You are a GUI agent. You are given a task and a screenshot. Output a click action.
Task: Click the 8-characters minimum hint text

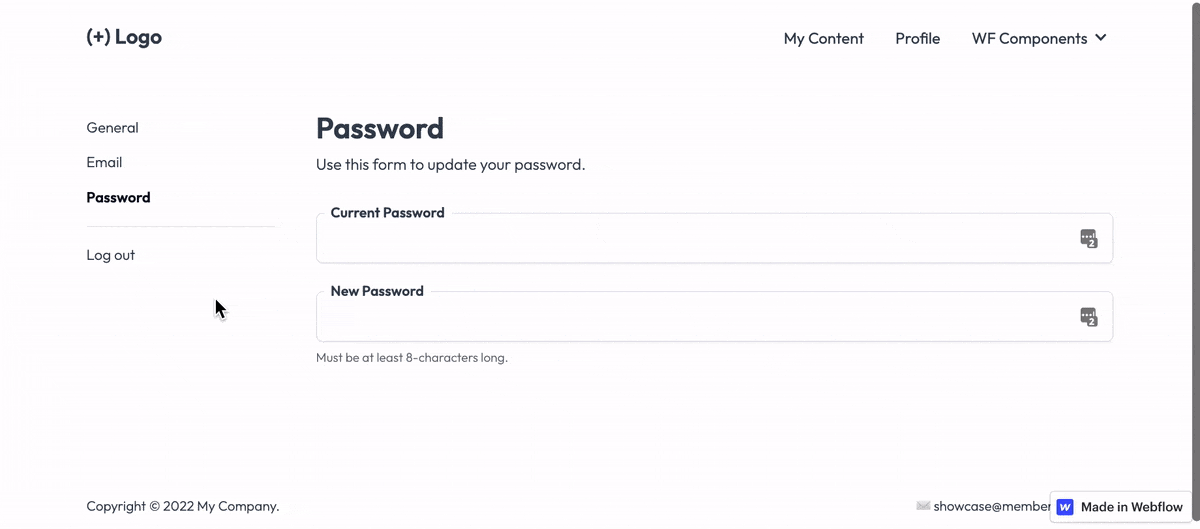(412, 357)
